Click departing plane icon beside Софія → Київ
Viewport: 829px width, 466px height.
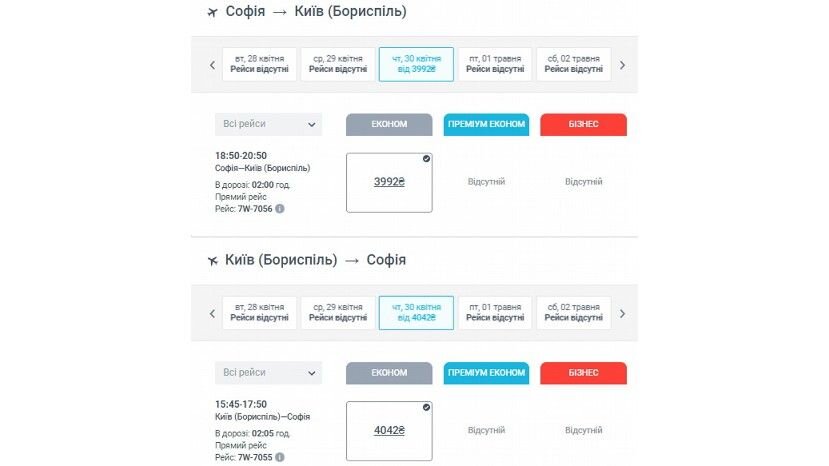pos(213,12)
